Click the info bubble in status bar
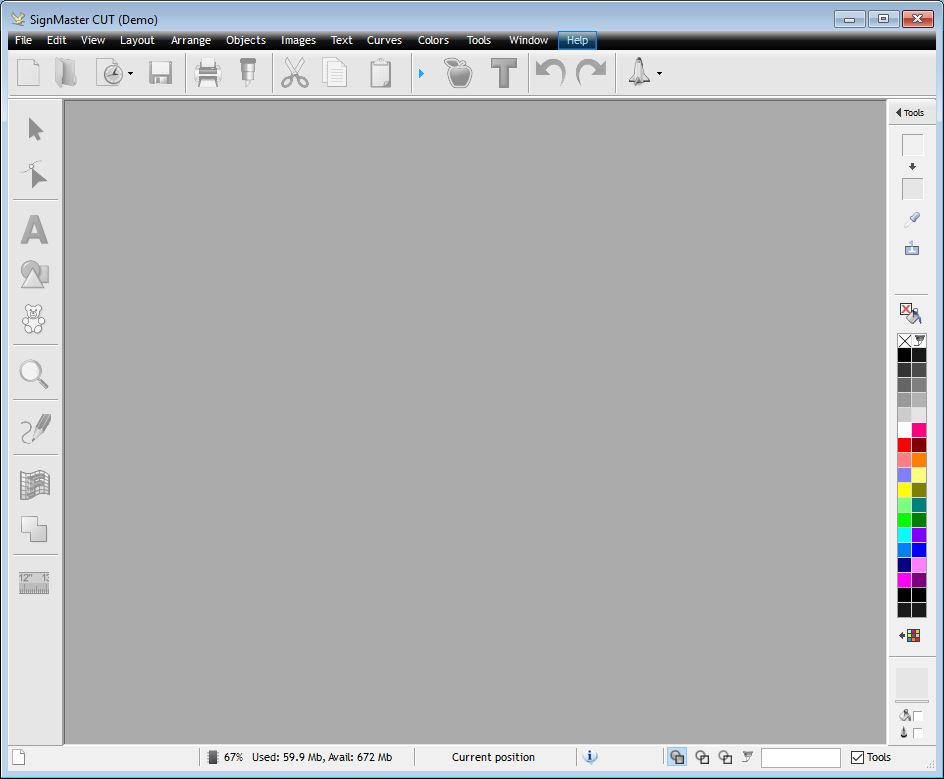Viewport: 944px width, 779px height. (x=591, y=757)
